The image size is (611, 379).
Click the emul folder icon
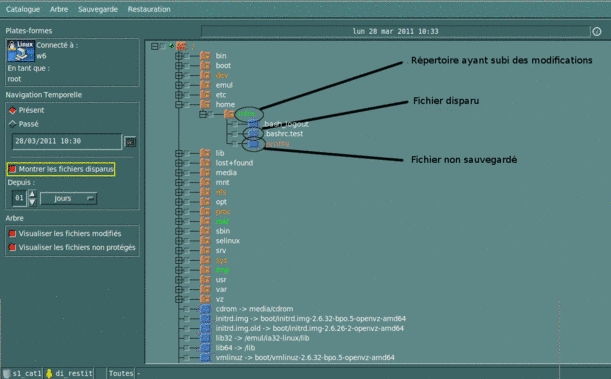pyautogui.click(x=205, y=85)
